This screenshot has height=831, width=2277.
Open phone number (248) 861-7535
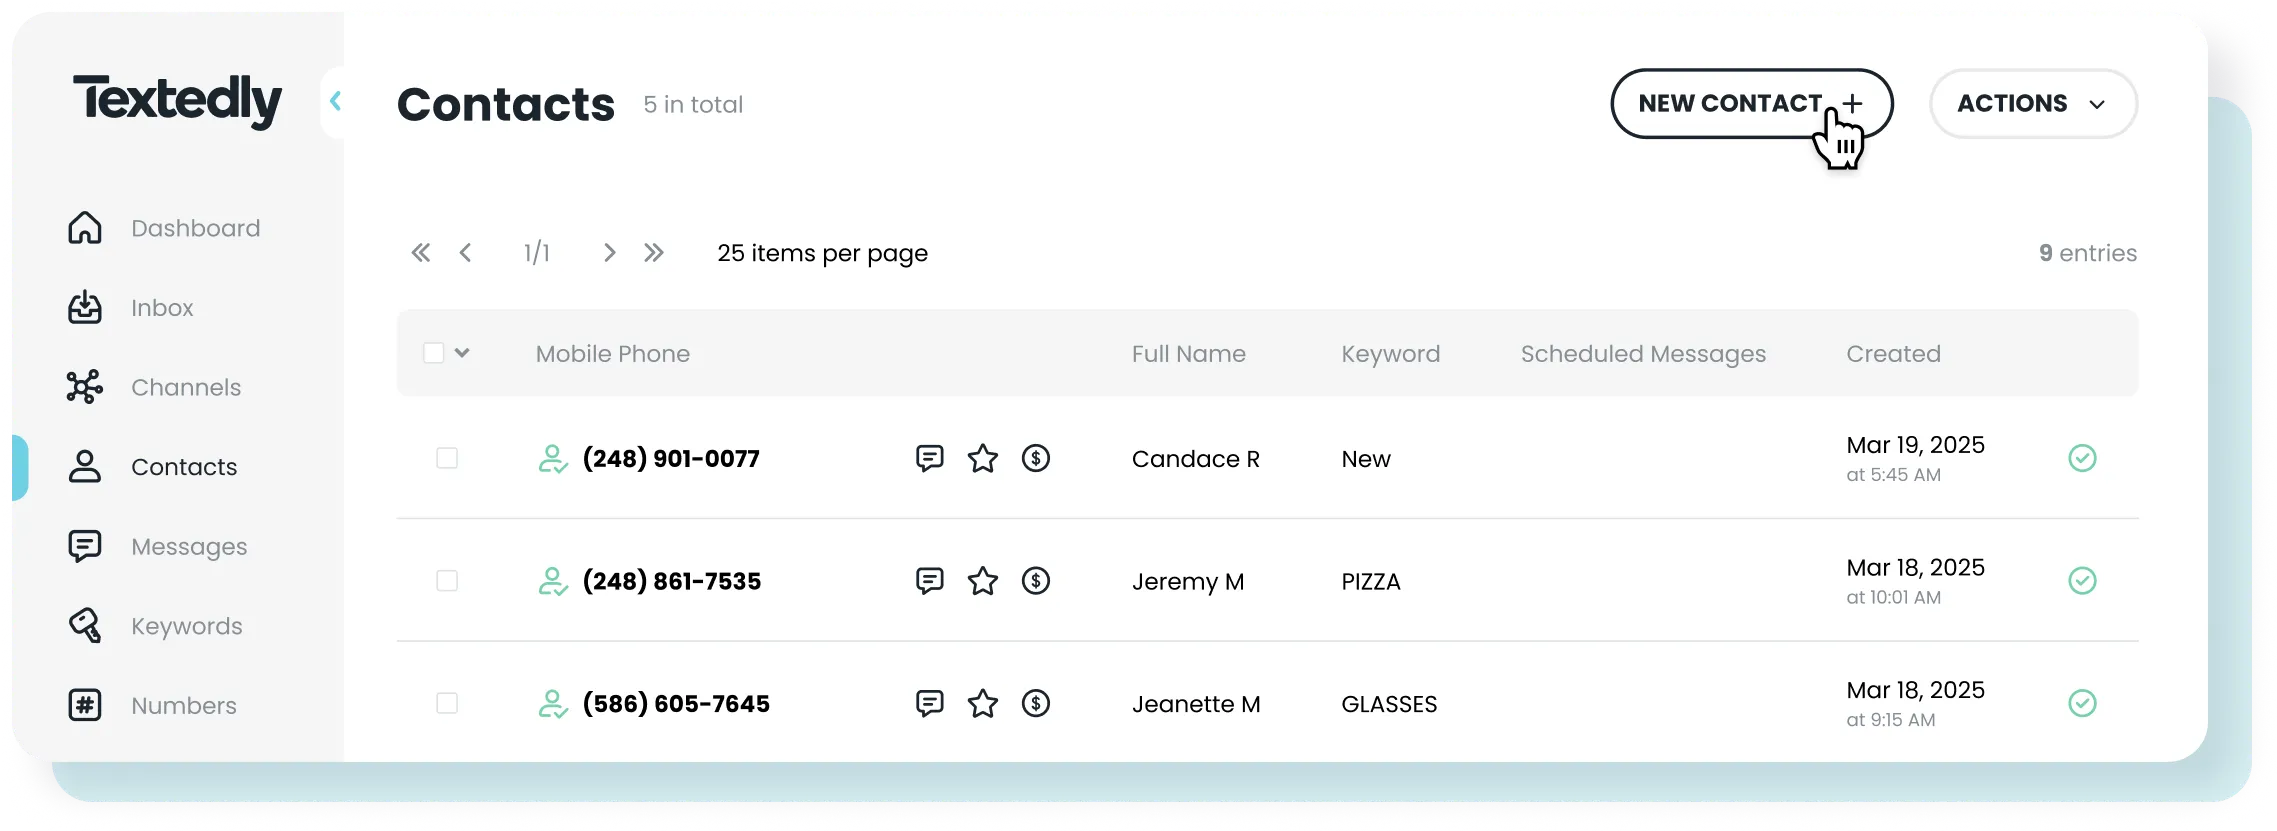pos(672,582)
